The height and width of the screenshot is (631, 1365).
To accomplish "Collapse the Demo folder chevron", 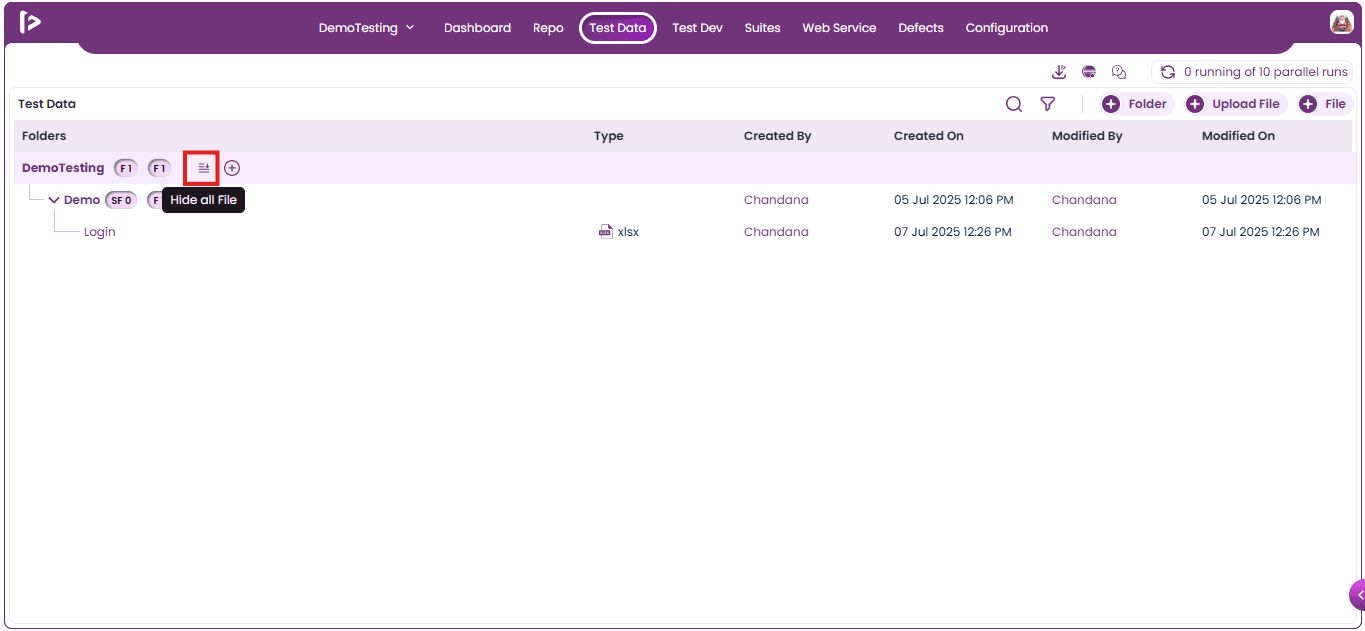I will [54, 200].
